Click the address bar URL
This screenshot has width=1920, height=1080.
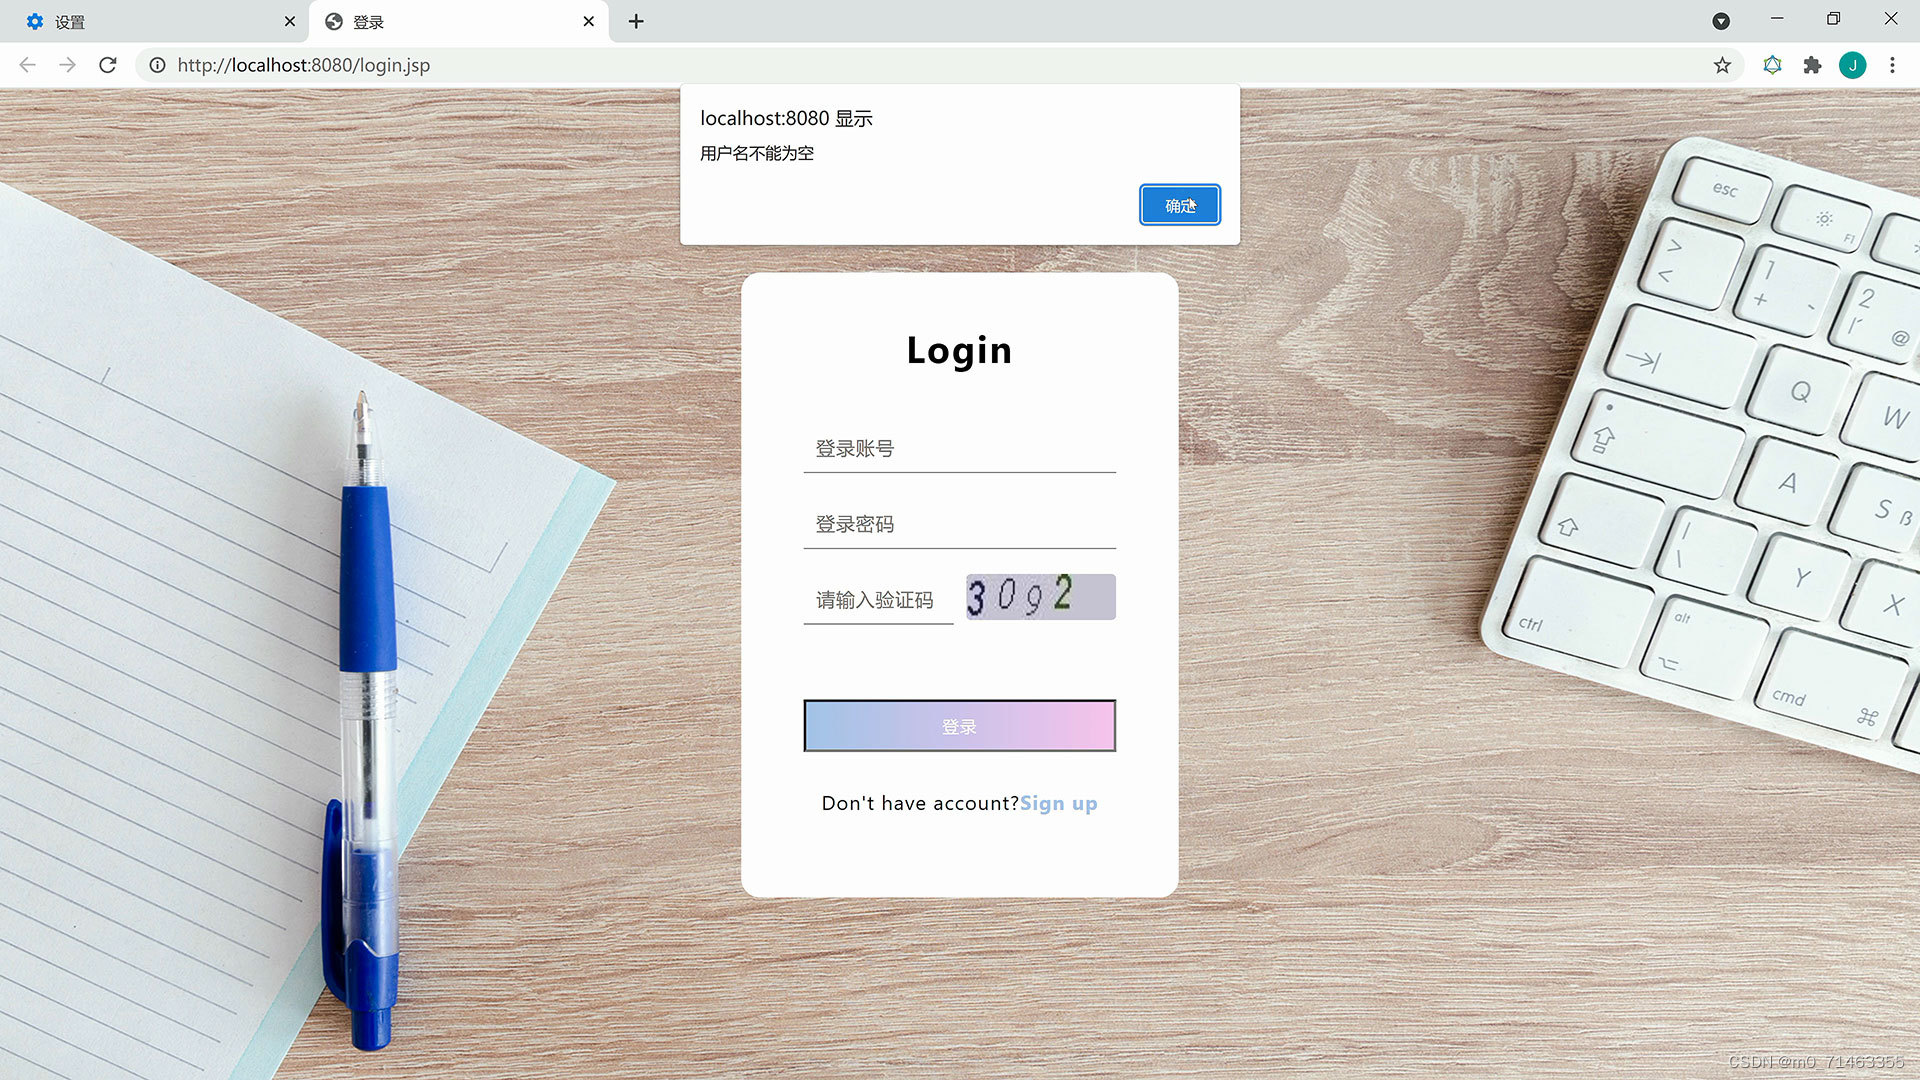[x=304, y=65]
